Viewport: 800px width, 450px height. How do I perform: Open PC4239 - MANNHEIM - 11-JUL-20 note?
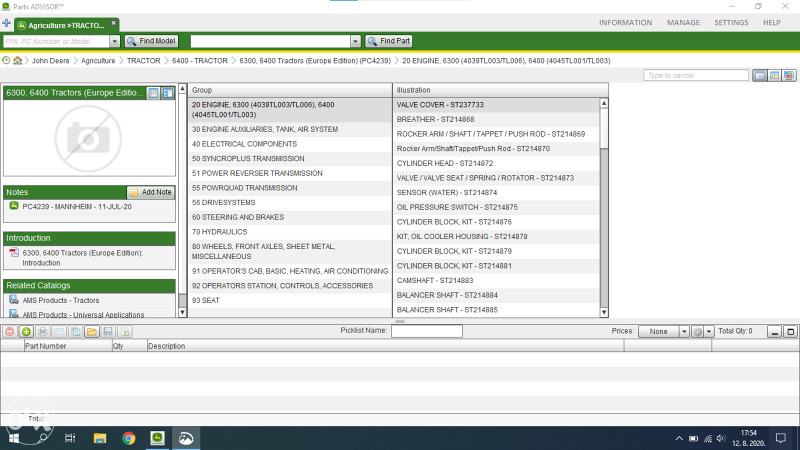(x=77, y=207)
